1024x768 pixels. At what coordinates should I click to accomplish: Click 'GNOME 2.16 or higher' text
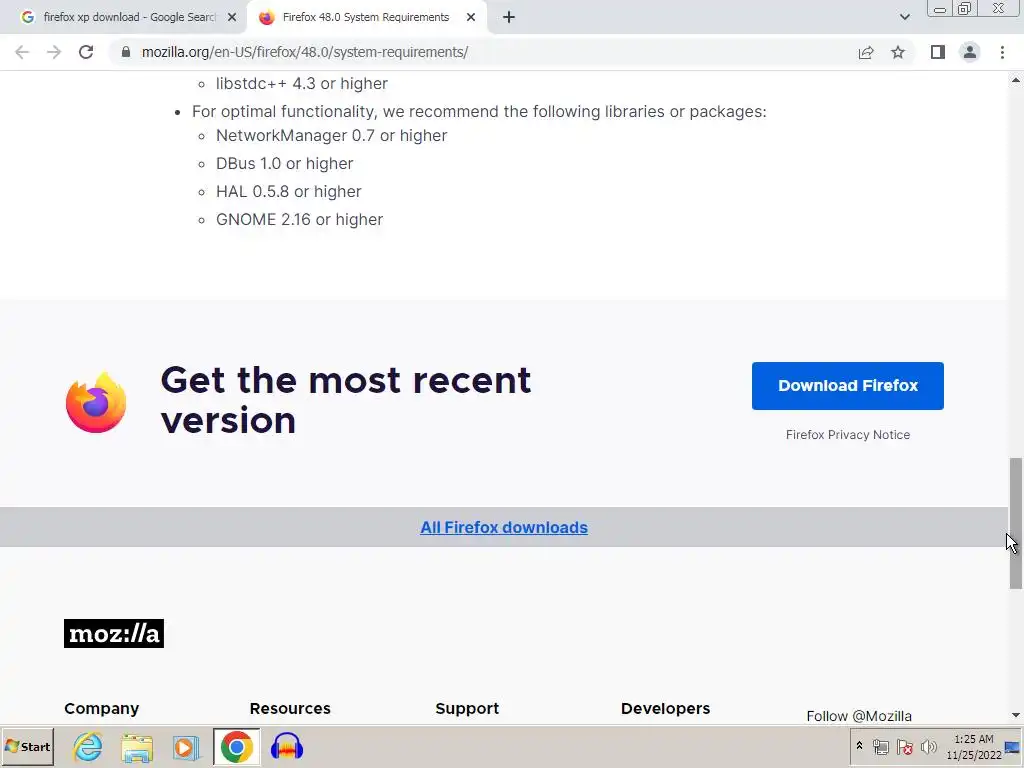click(299, 219)
